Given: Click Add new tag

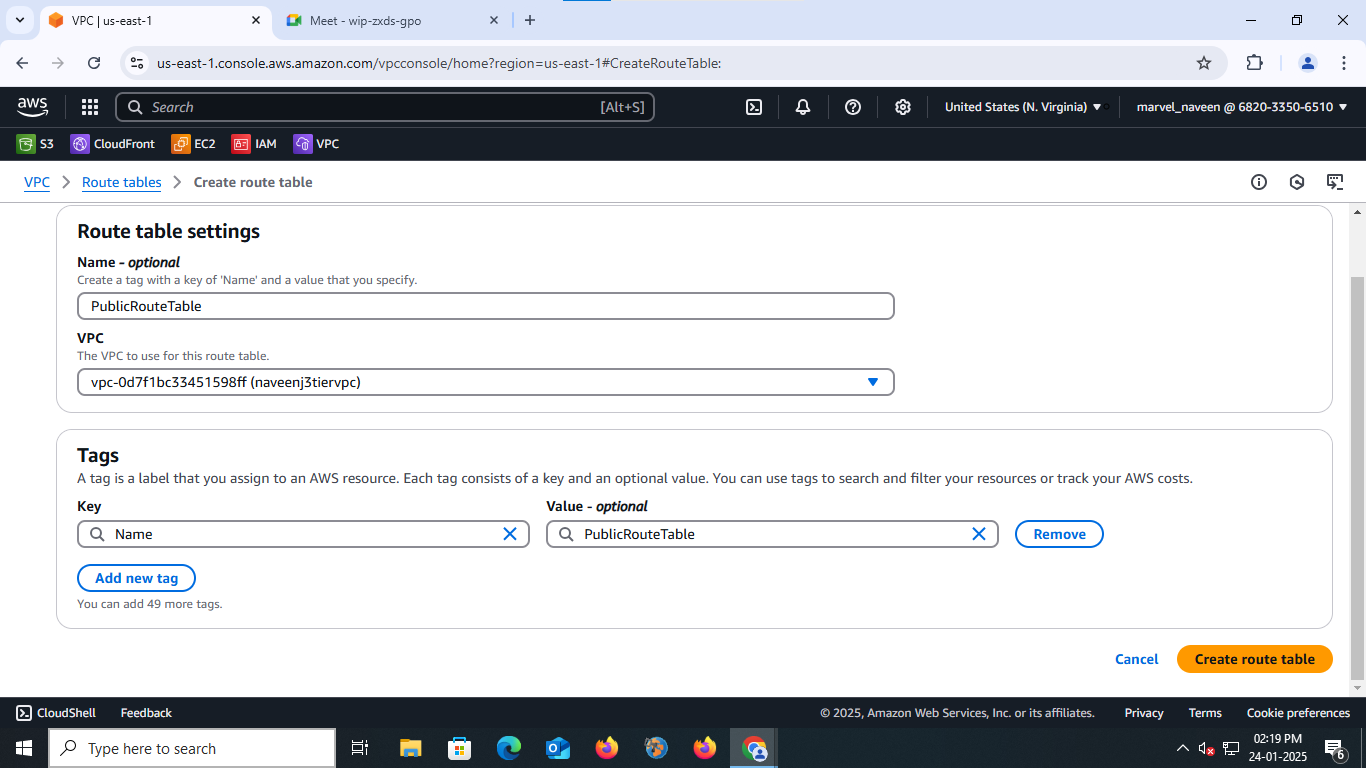Looking at the screenshot, I should [x=136, y=578].
